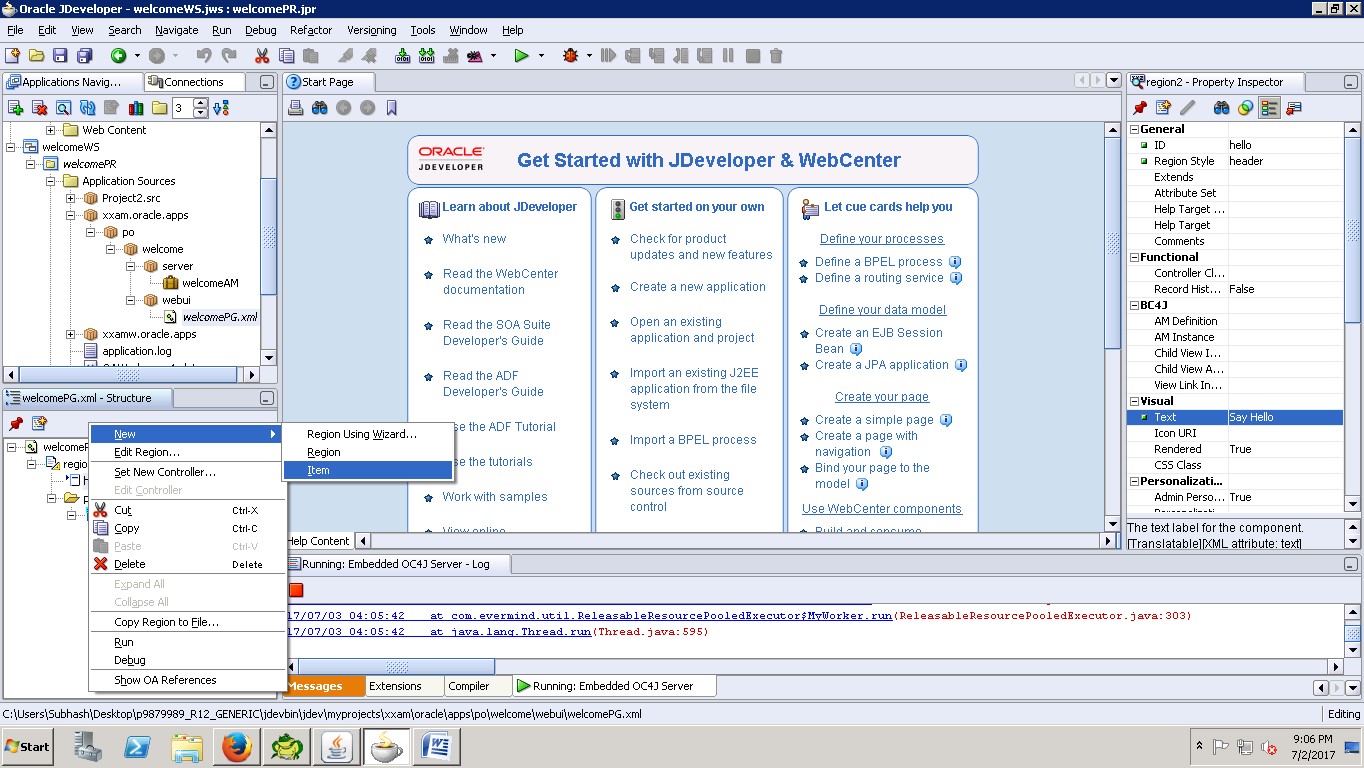
Task: Select Item in the New submenu
Action: click(367, 470)
